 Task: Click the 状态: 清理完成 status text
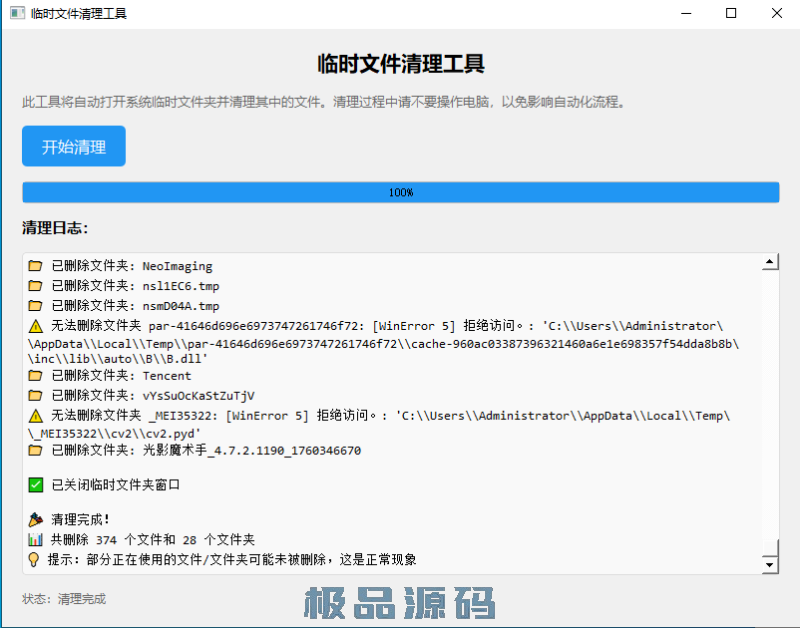[64, 599]
